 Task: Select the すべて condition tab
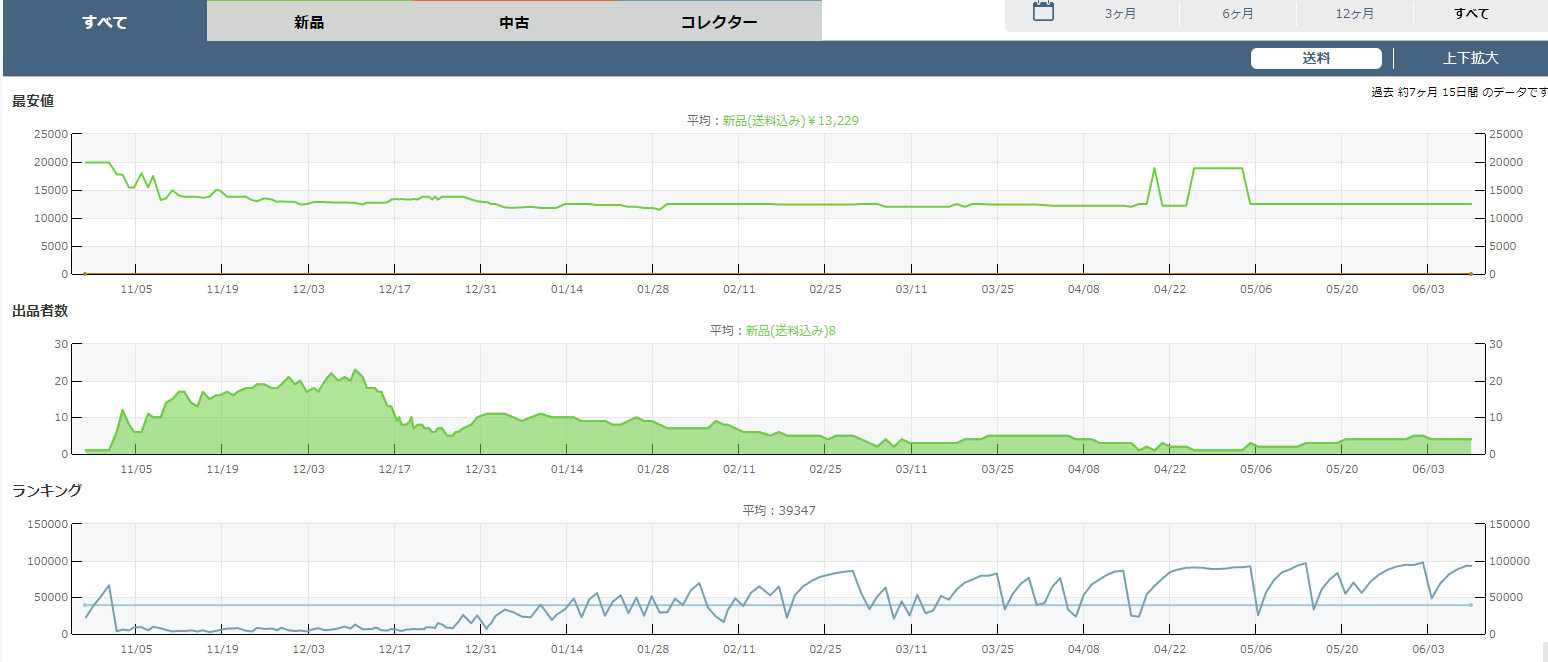coord(105,22)
